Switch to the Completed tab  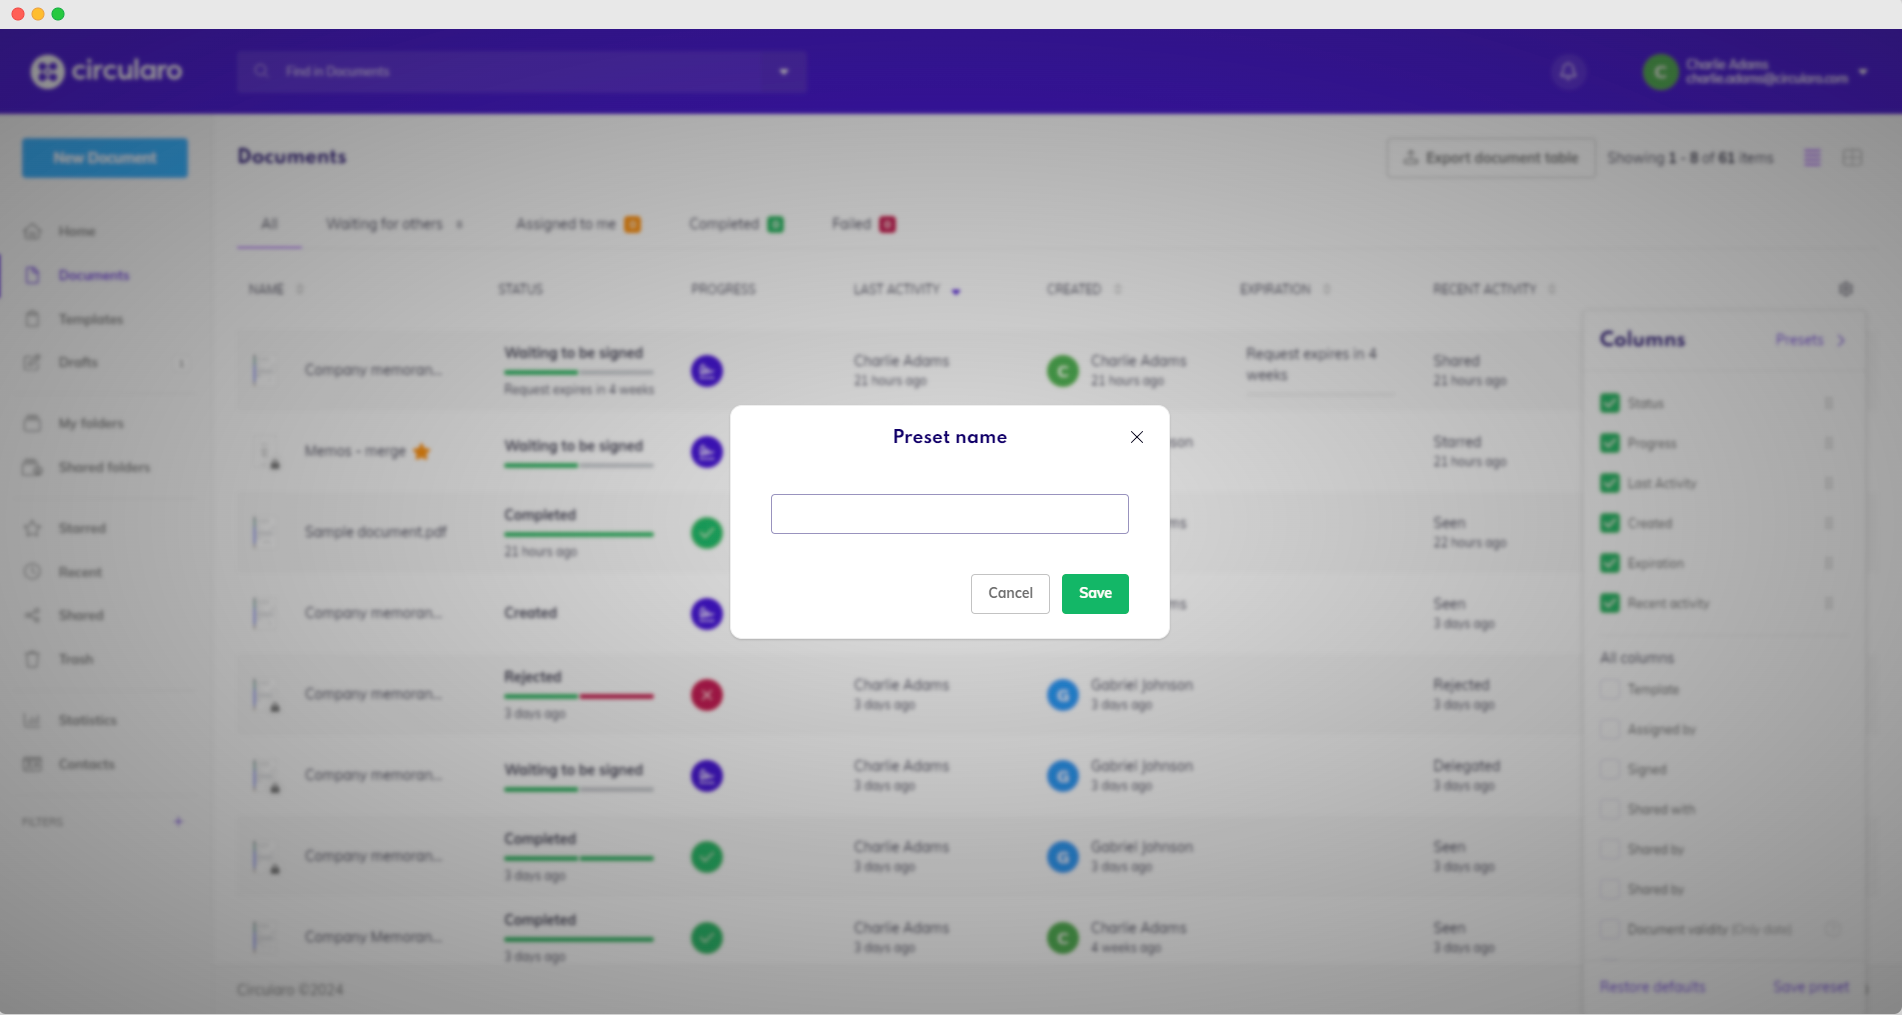[735, 224]
